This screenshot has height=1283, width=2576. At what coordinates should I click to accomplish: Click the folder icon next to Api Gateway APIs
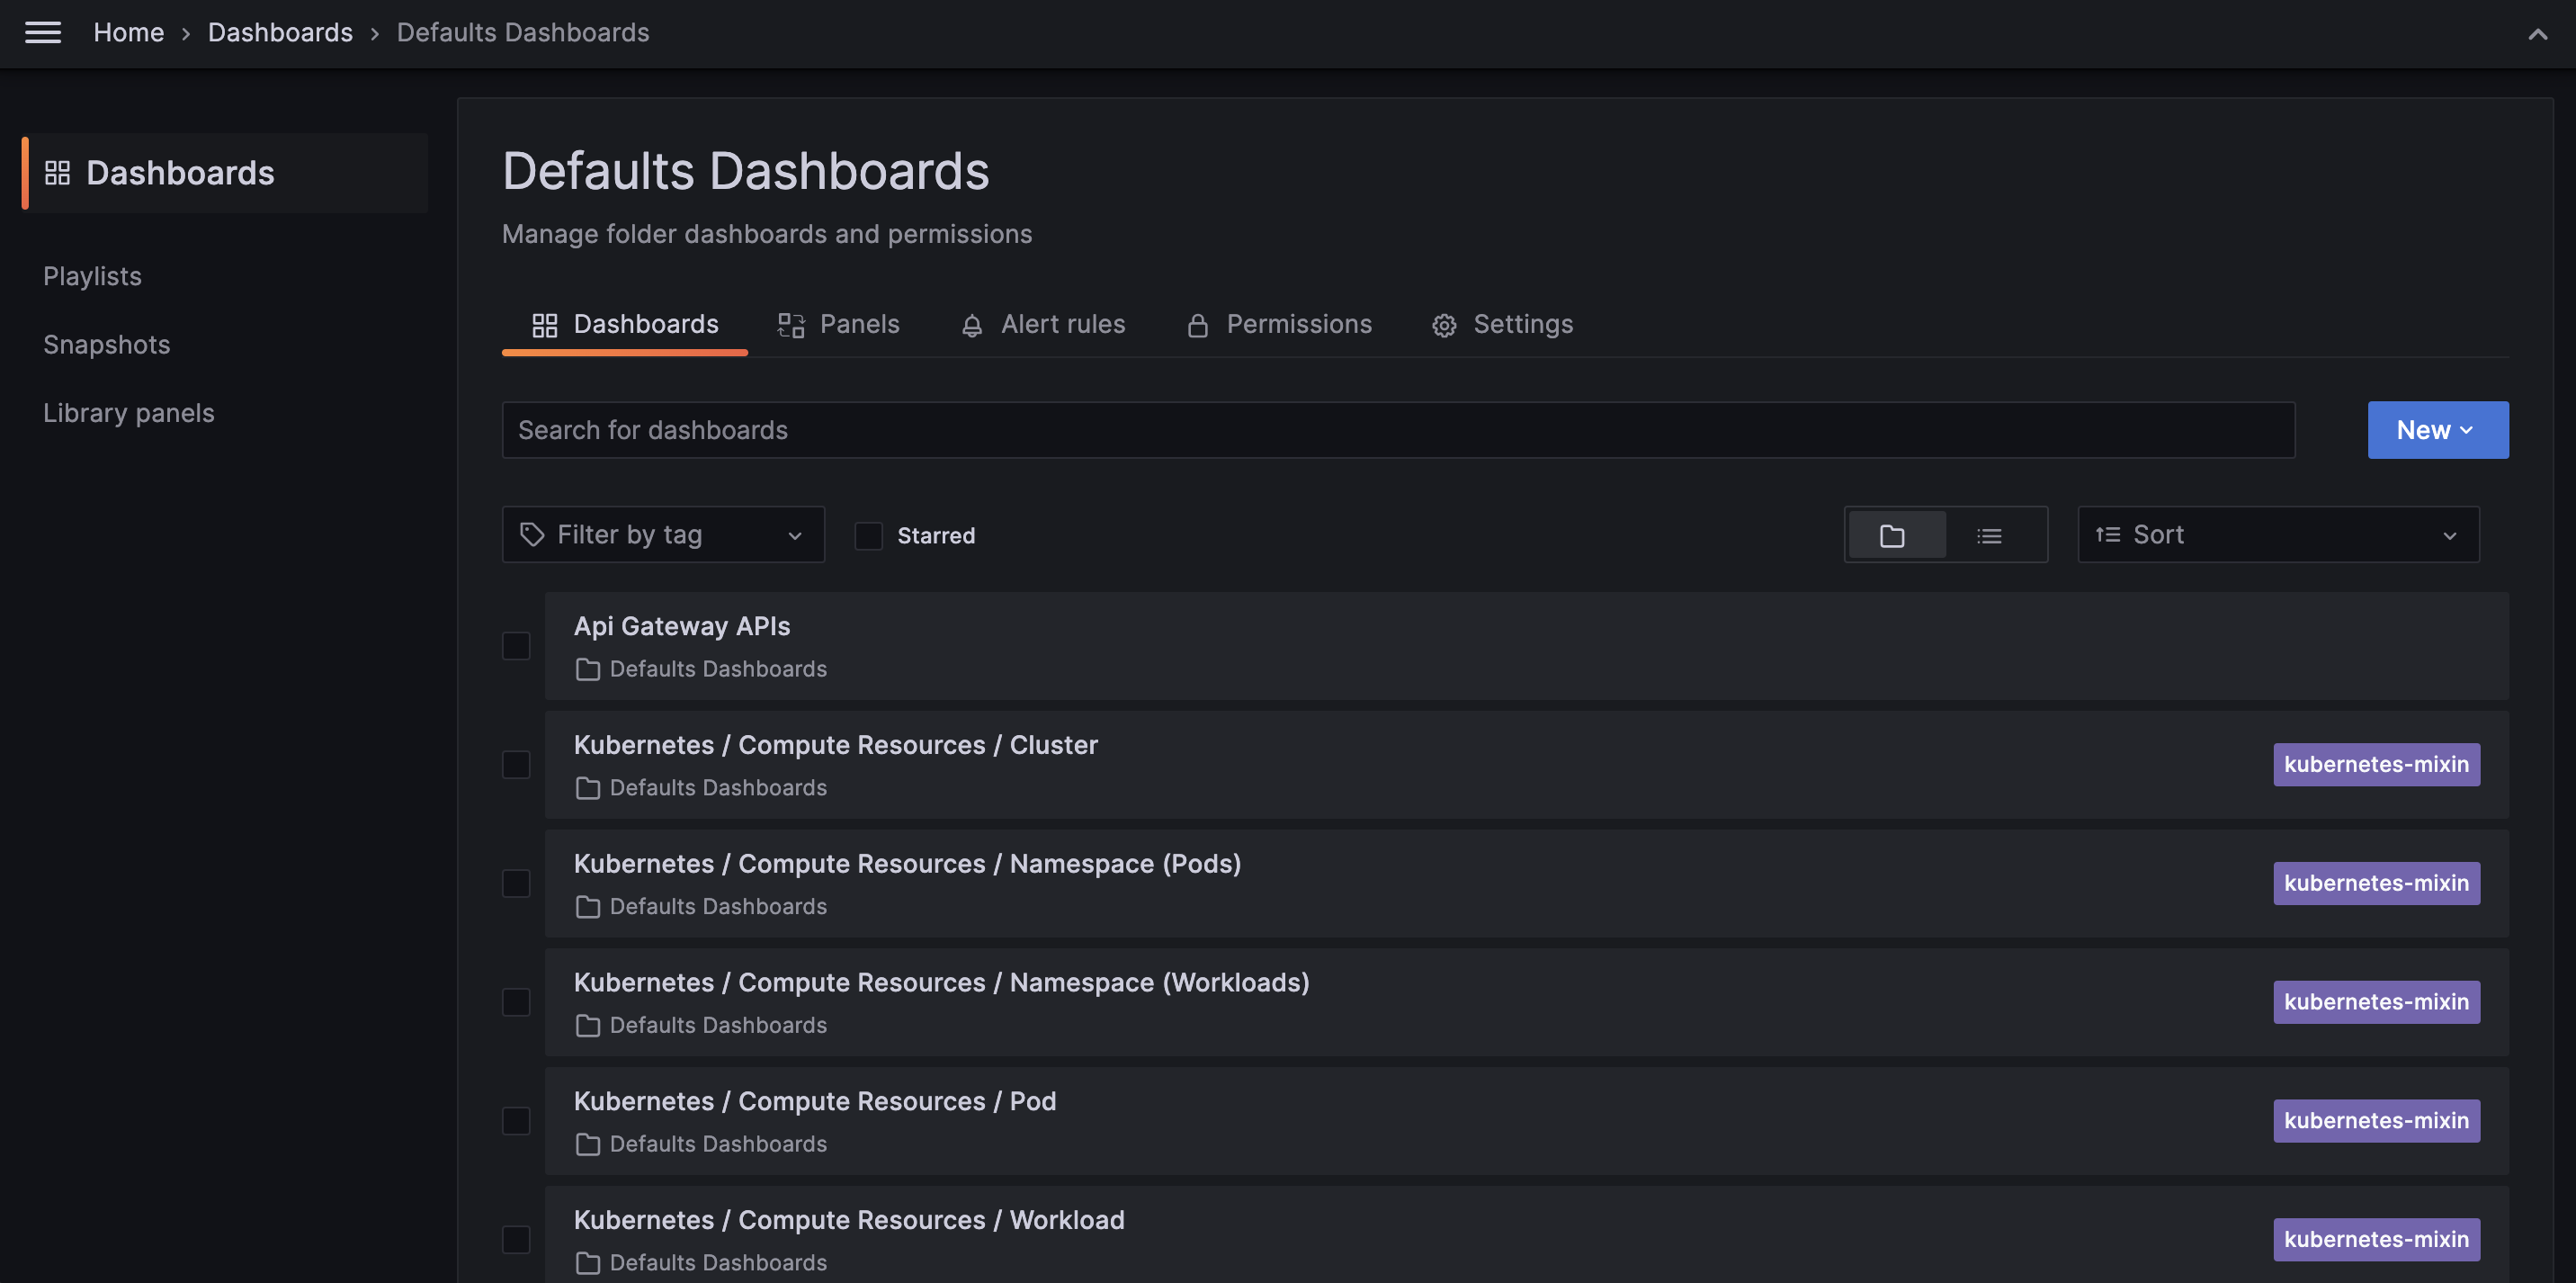pos(588,670)
